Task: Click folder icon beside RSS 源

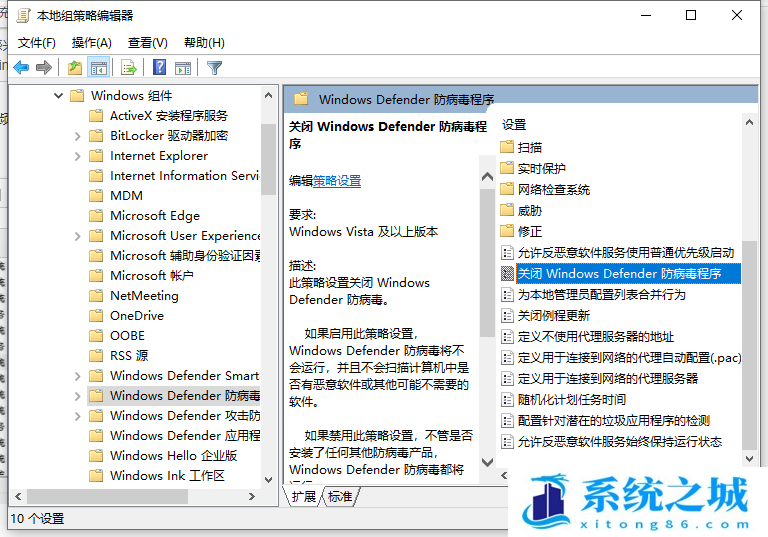Action: pos(96,355)
